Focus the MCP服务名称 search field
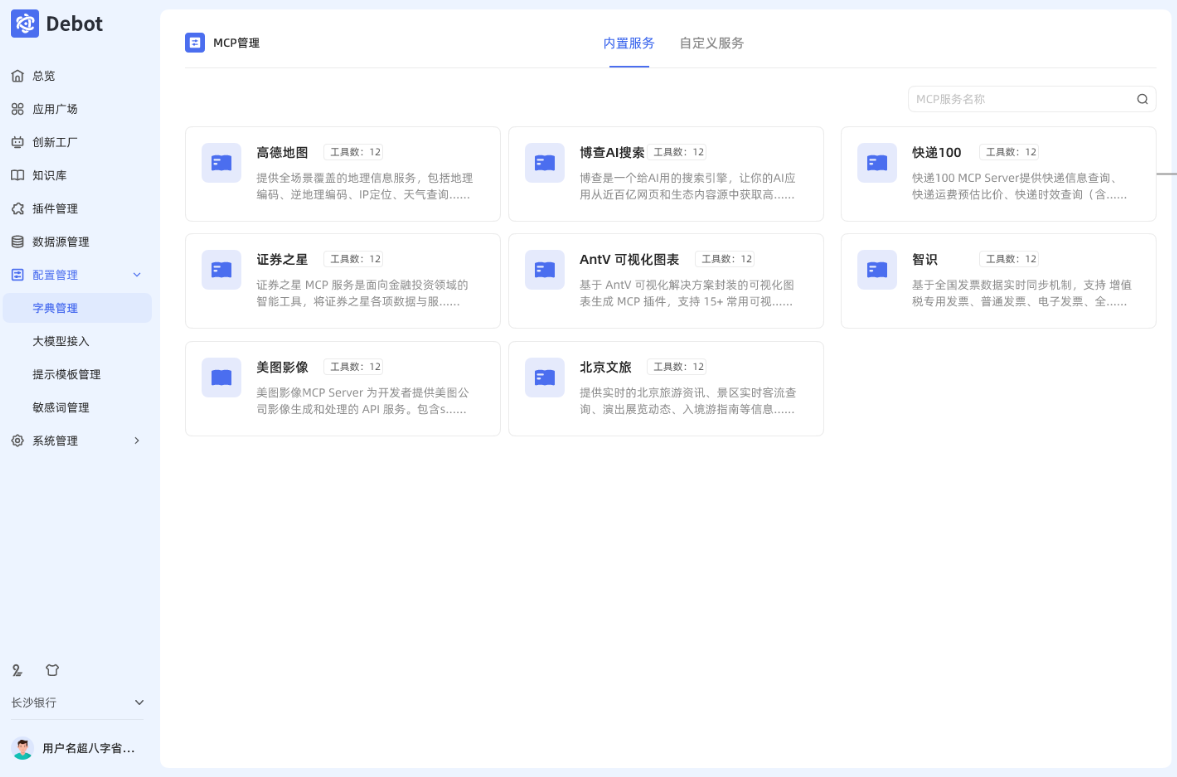Viewport: 1177px width, 777px height. [1020, 99]
